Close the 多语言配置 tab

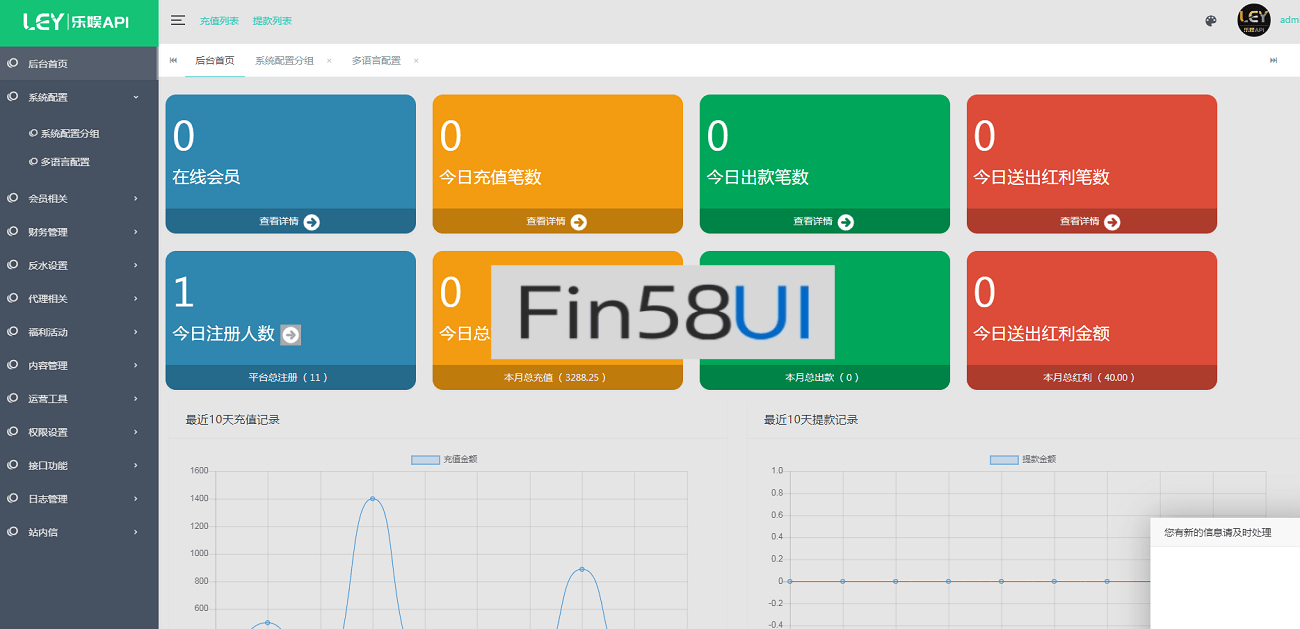tap(416, 61)
